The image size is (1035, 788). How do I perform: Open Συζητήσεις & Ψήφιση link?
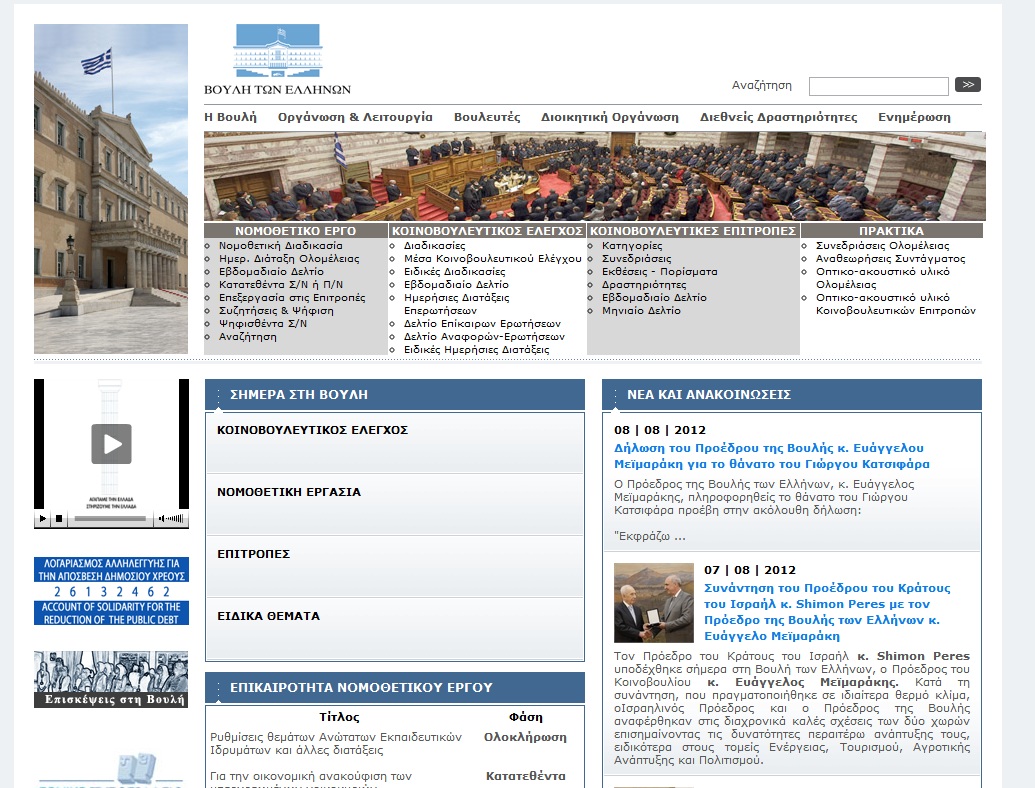276,311
